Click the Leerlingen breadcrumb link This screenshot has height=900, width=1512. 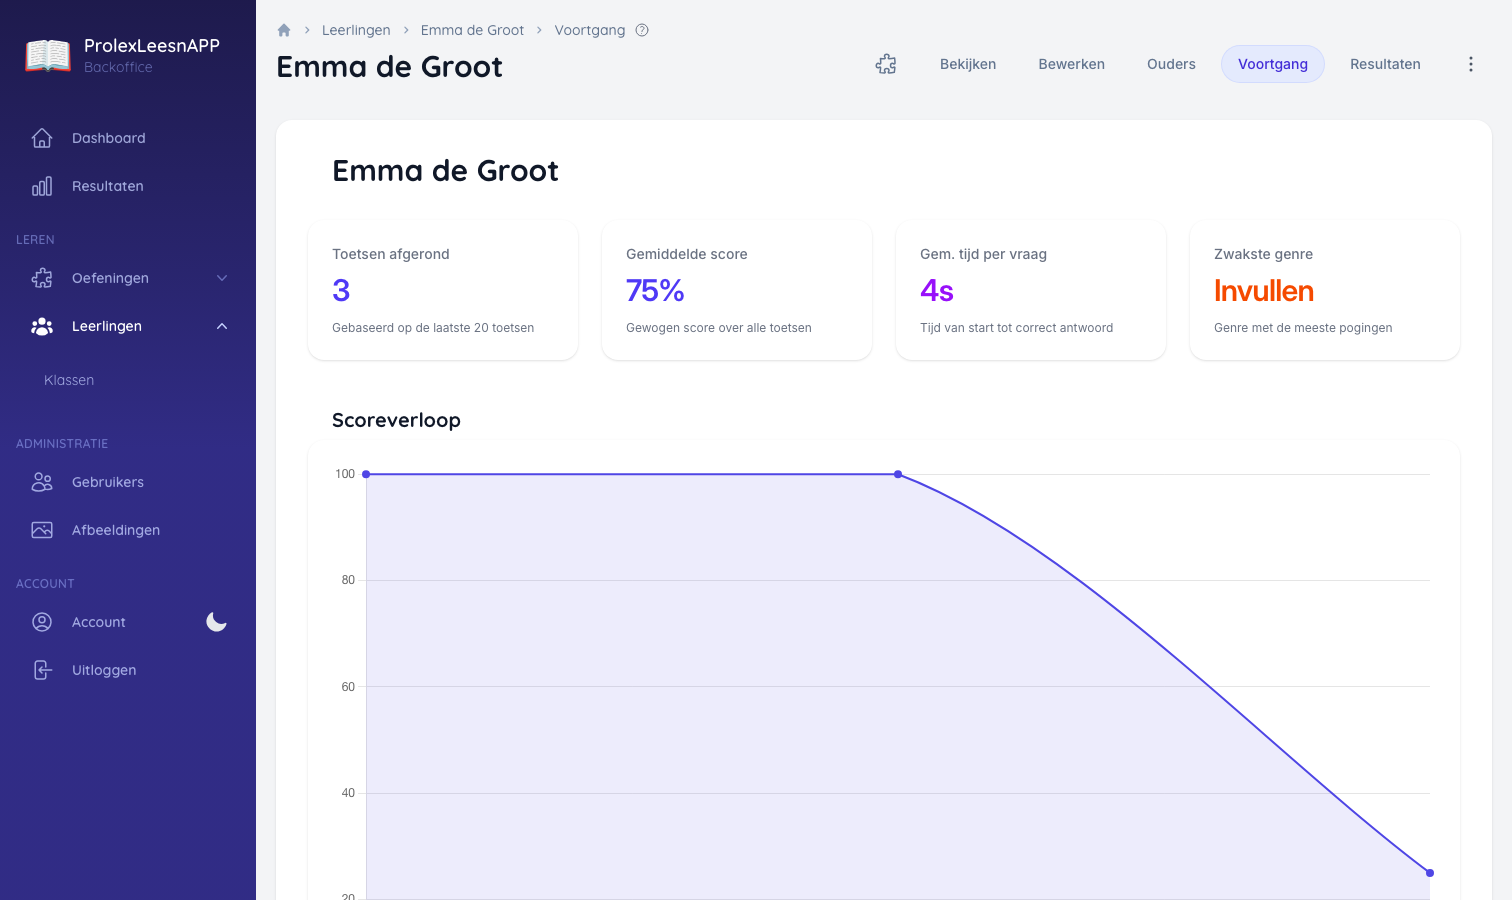tap(356, 30)
